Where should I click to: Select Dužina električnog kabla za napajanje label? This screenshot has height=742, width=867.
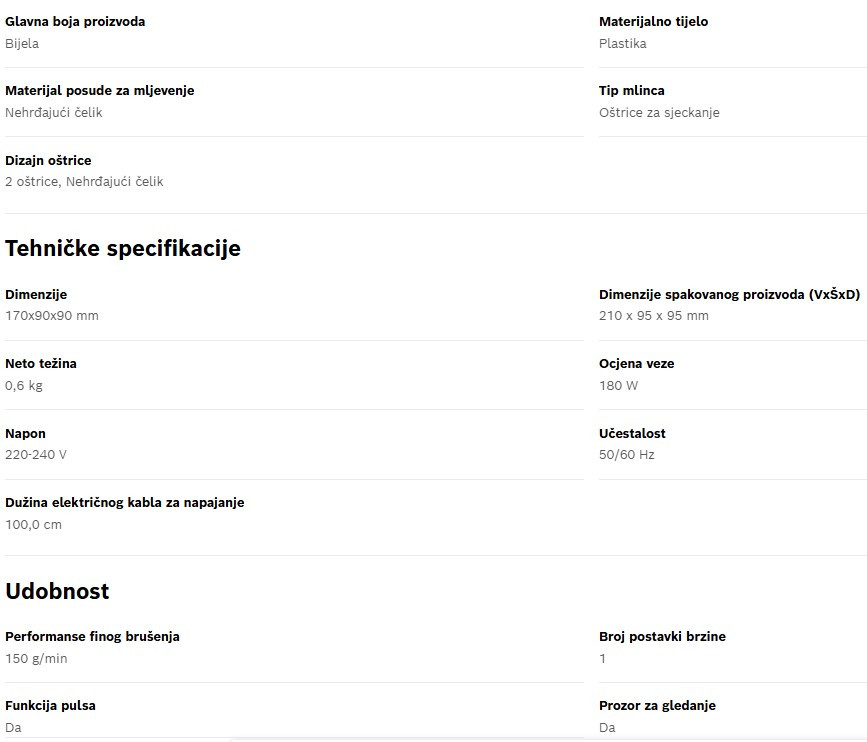coord(125,503)
